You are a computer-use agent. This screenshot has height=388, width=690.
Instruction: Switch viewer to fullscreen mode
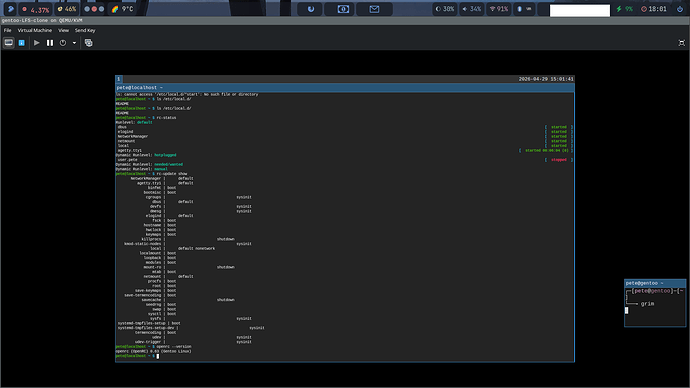pos(682,43)
